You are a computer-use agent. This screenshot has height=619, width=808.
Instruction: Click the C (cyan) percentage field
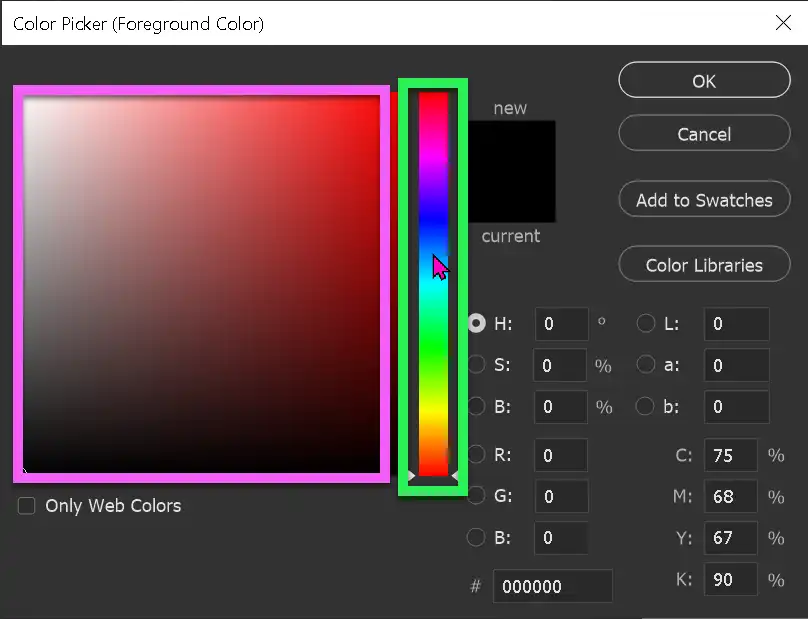(731, 455)
